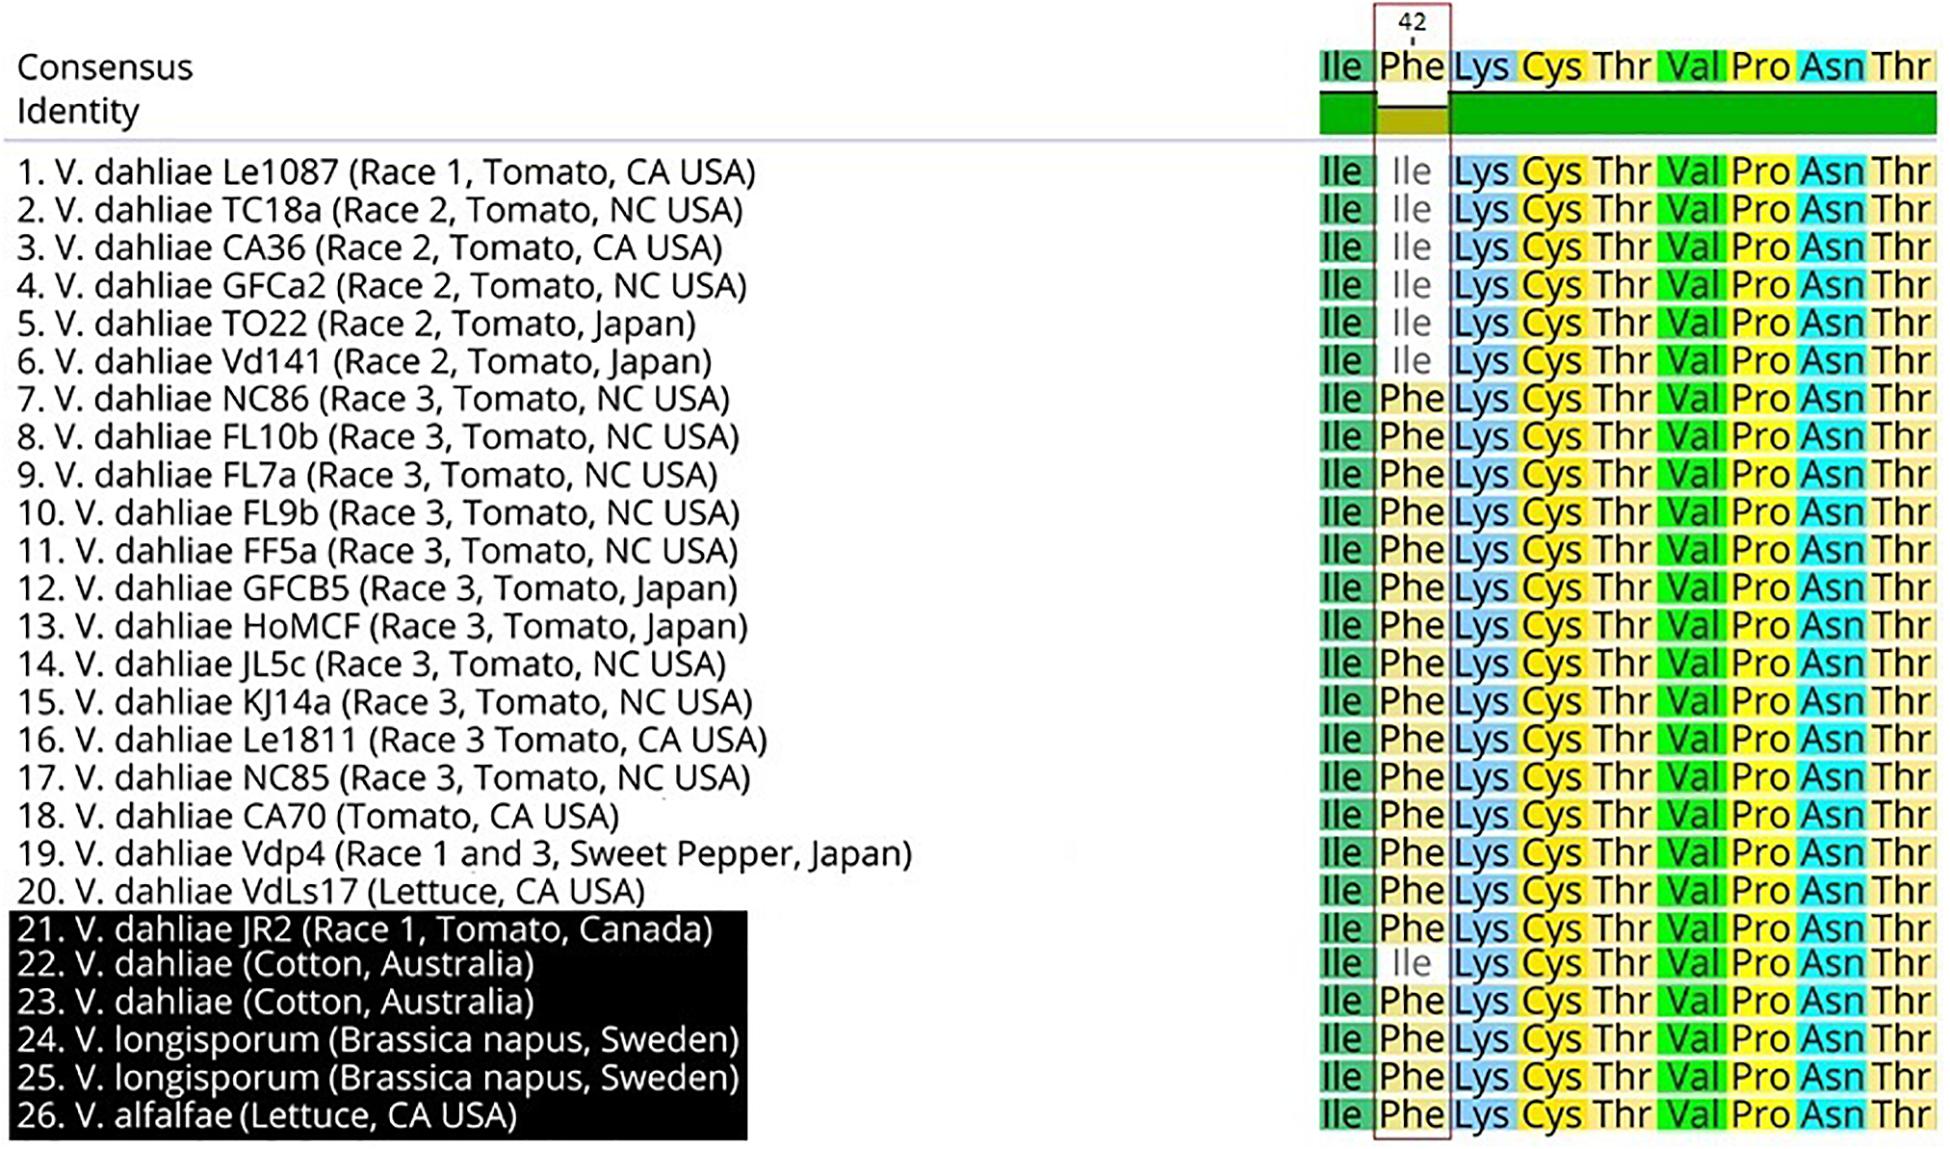Image resolution: width=1950 pixels, height=1149 pixels.
Task: Select sequence 20 V. dahliae VdLs17
Action: tap(331, 891)
